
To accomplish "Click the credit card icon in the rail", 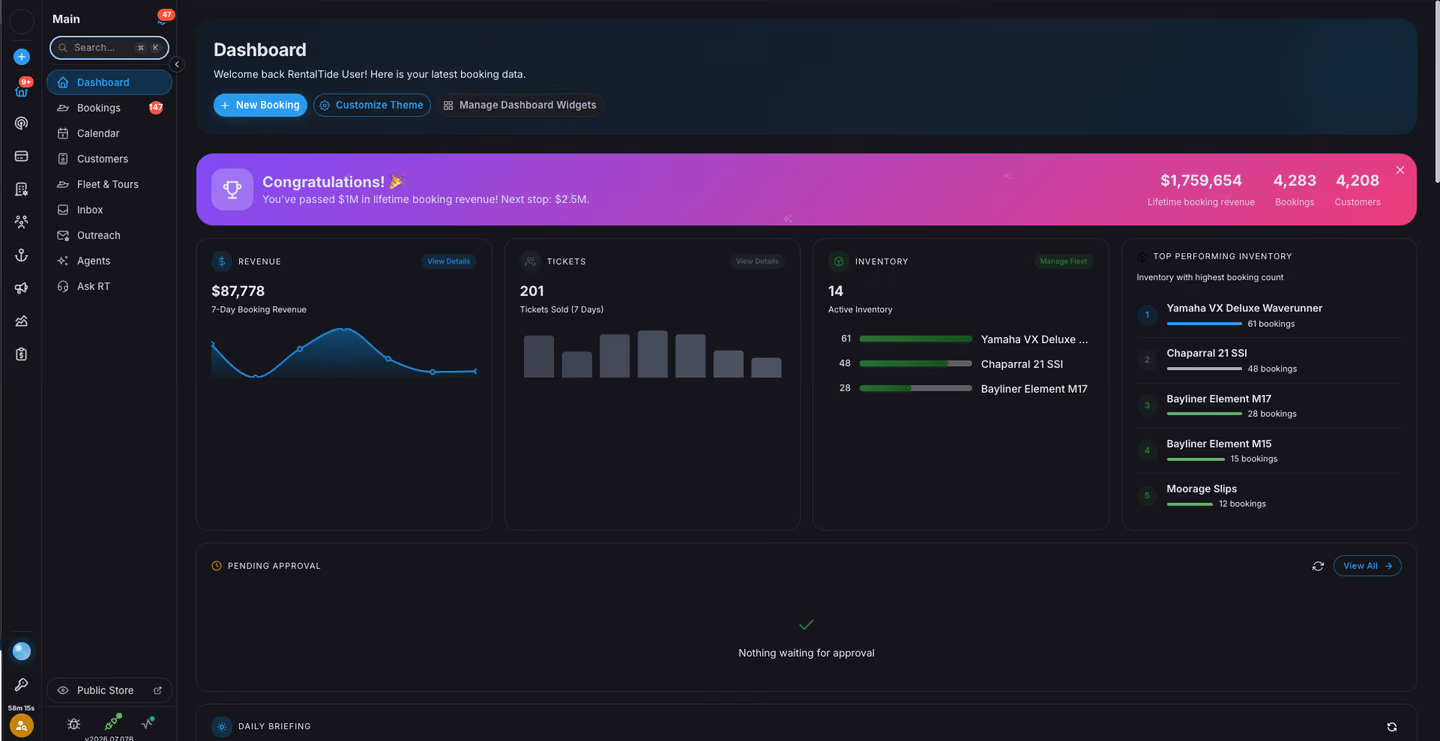I will [x=21, y=156].
